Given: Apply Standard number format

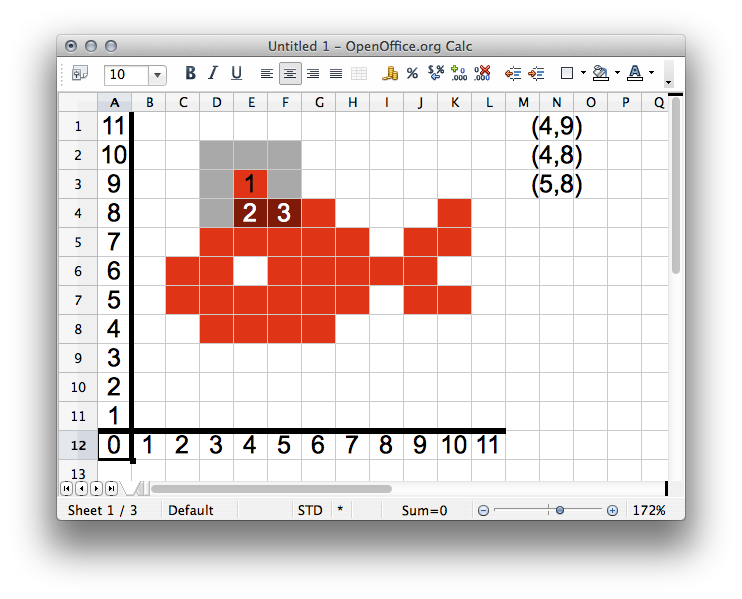Looking at the screenshot, I should pyautogui.click(x=436, y=73).
